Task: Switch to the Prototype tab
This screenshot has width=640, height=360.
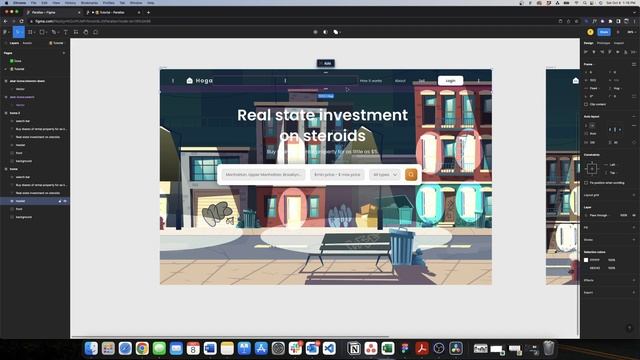Action: (604, 43)
